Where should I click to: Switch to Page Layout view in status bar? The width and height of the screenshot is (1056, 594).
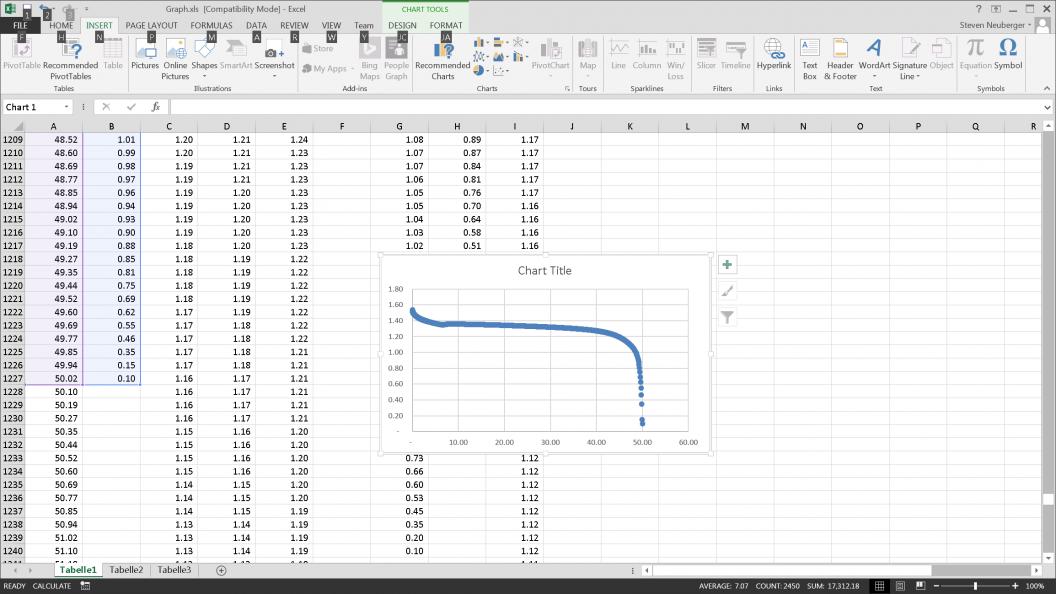coord(900,586)
